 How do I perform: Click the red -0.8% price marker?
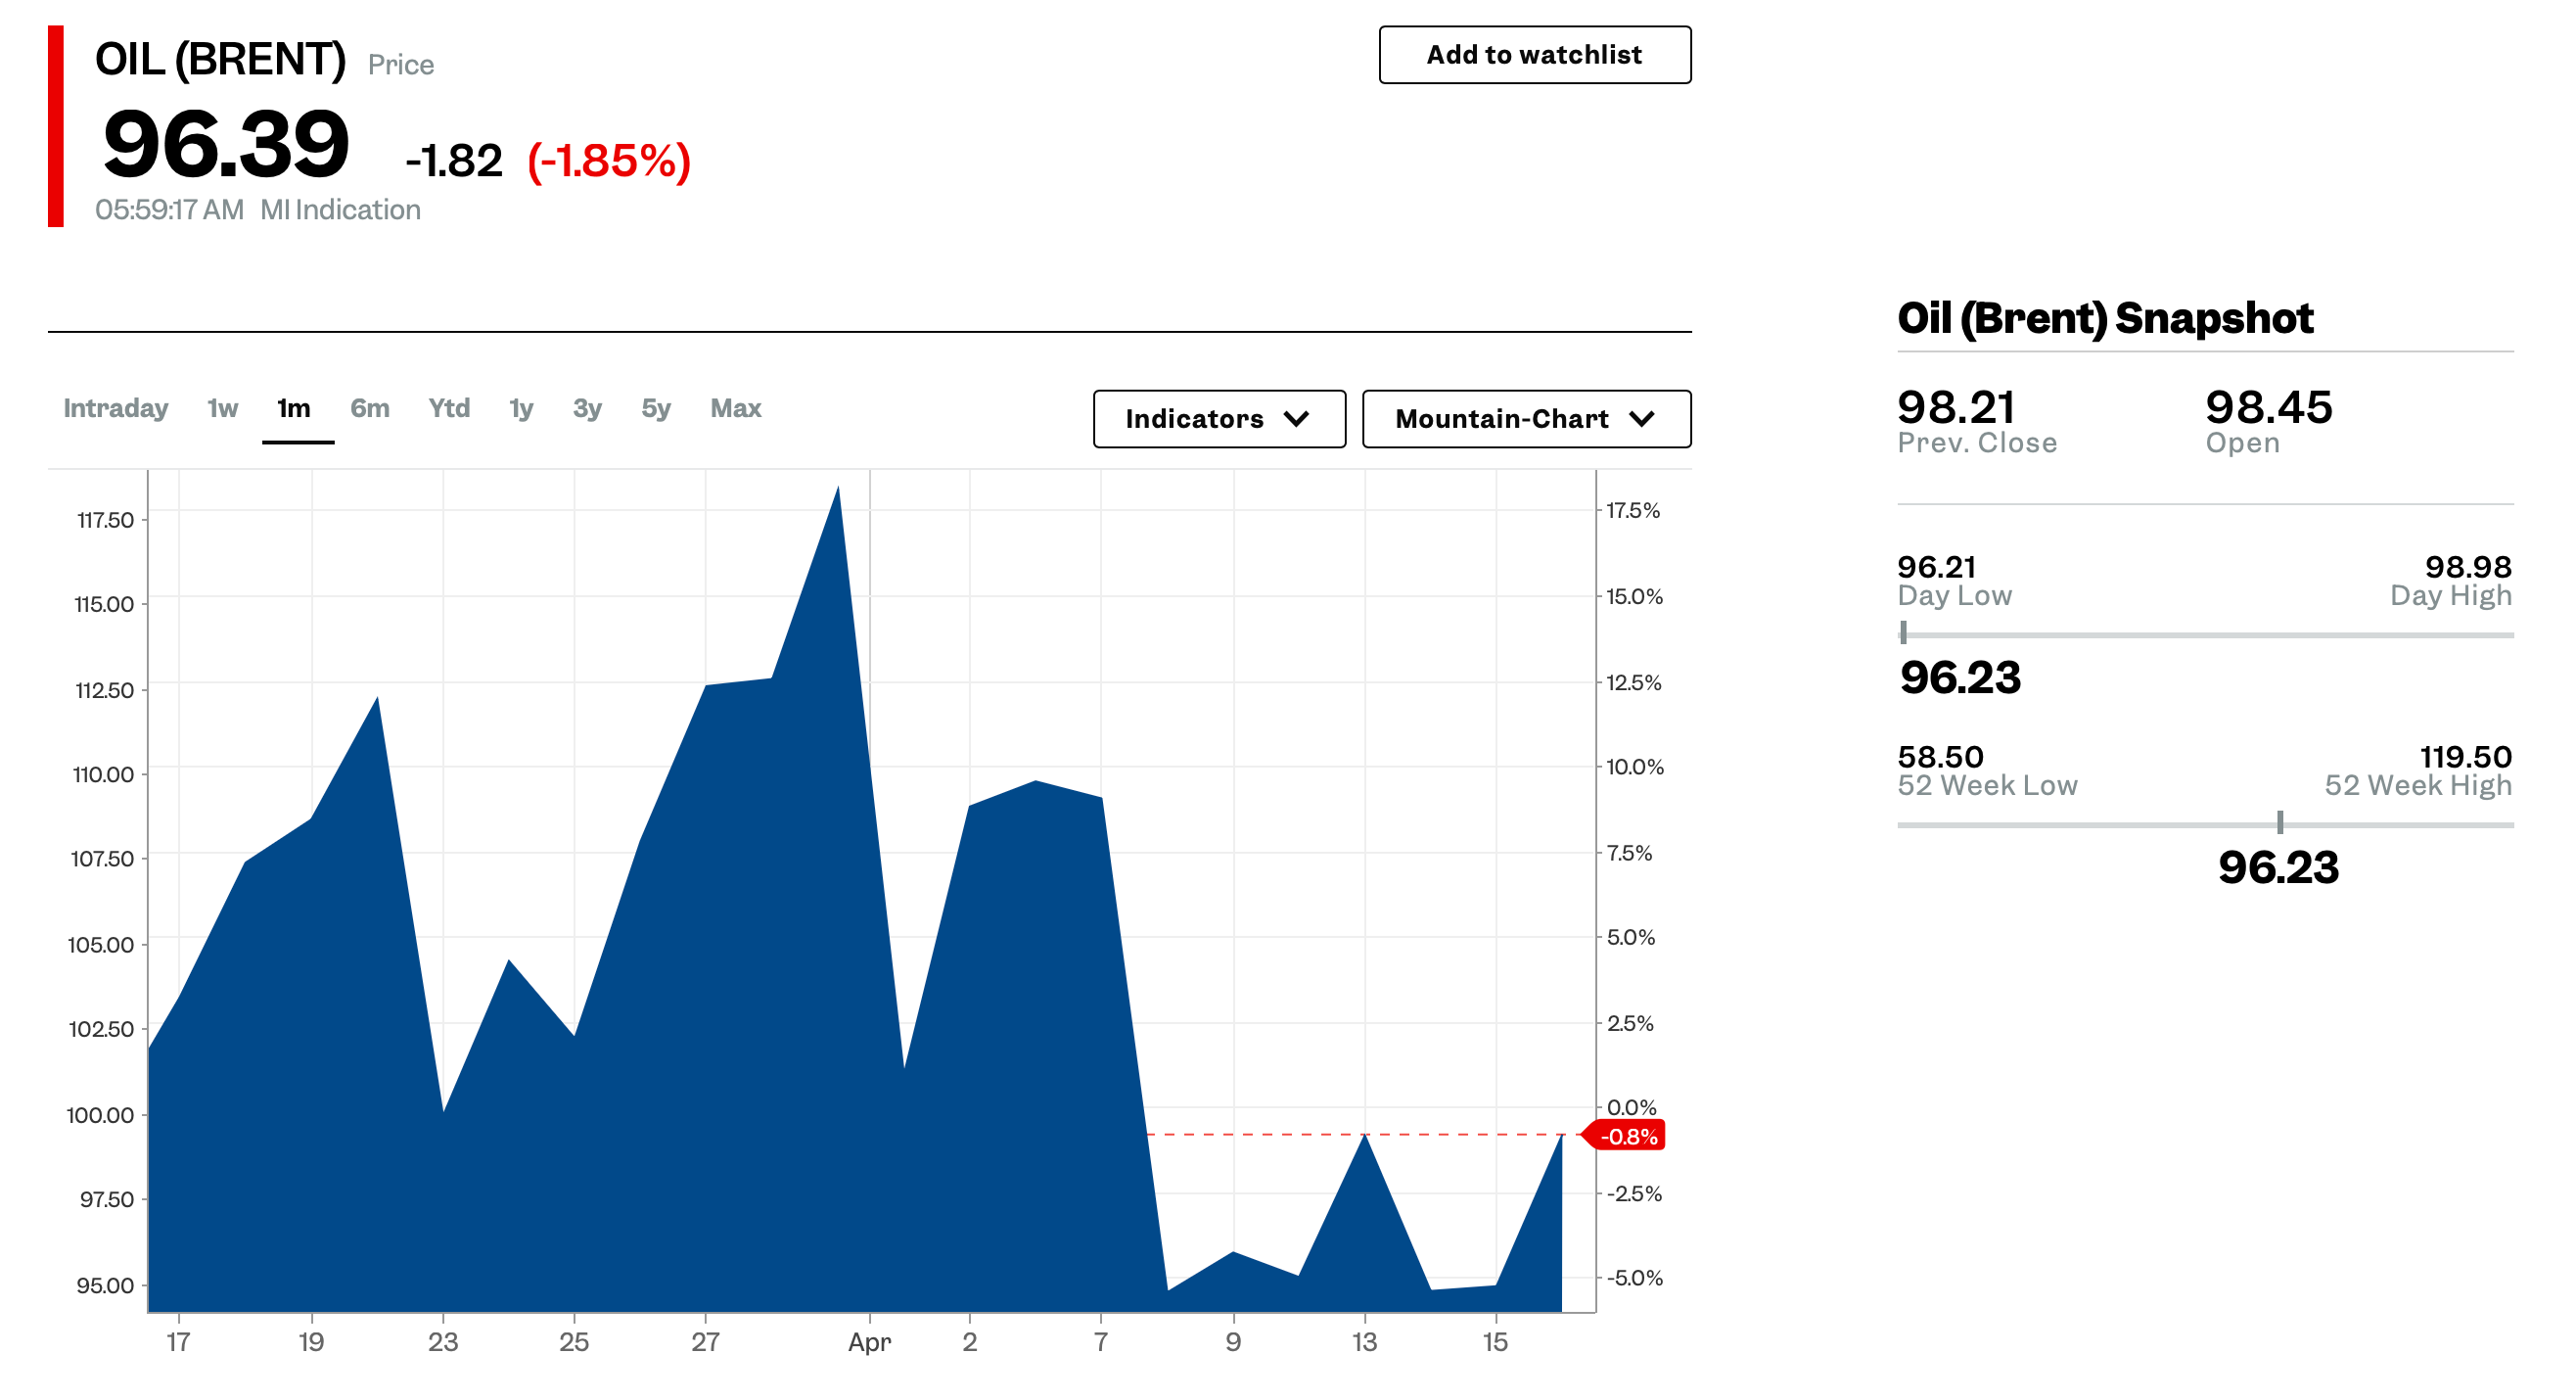coord(1627,1136)
